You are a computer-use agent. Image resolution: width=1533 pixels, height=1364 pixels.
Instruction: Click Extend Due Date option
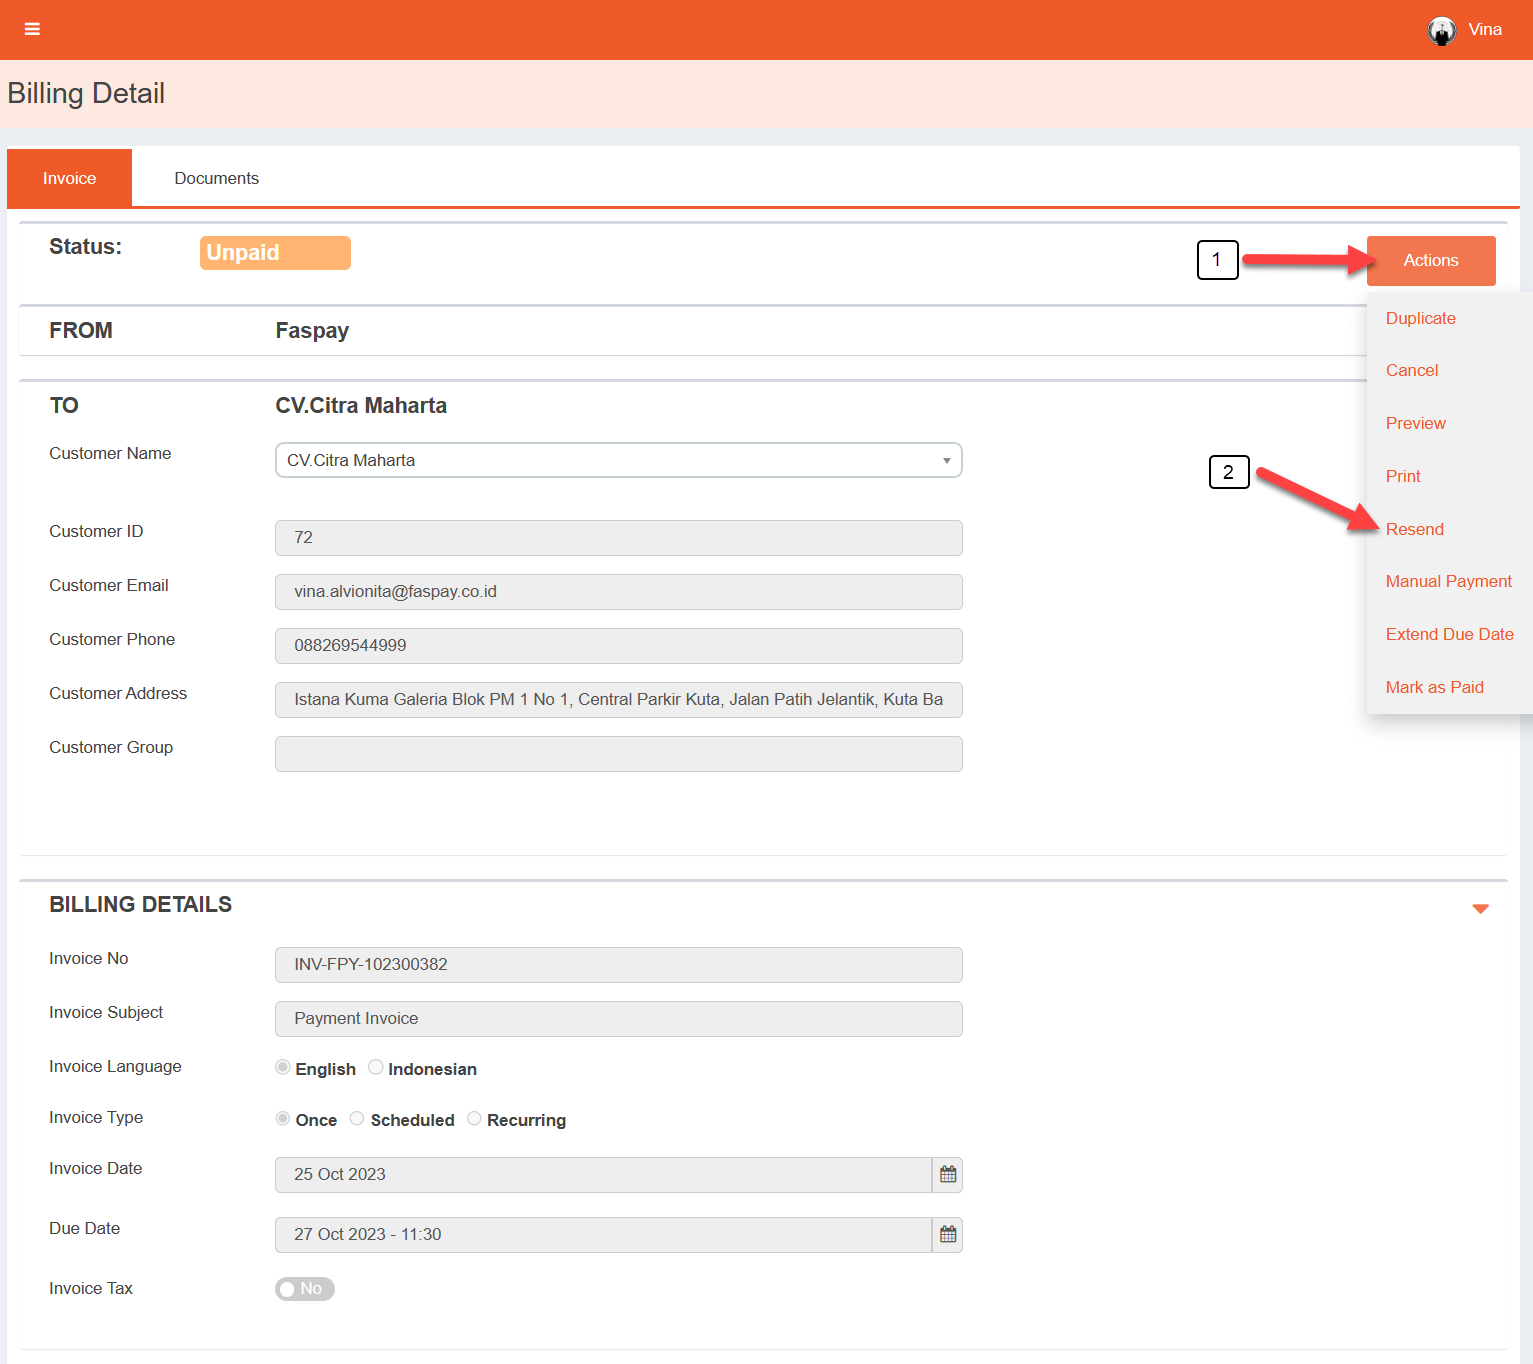[x=1449, y=634]
